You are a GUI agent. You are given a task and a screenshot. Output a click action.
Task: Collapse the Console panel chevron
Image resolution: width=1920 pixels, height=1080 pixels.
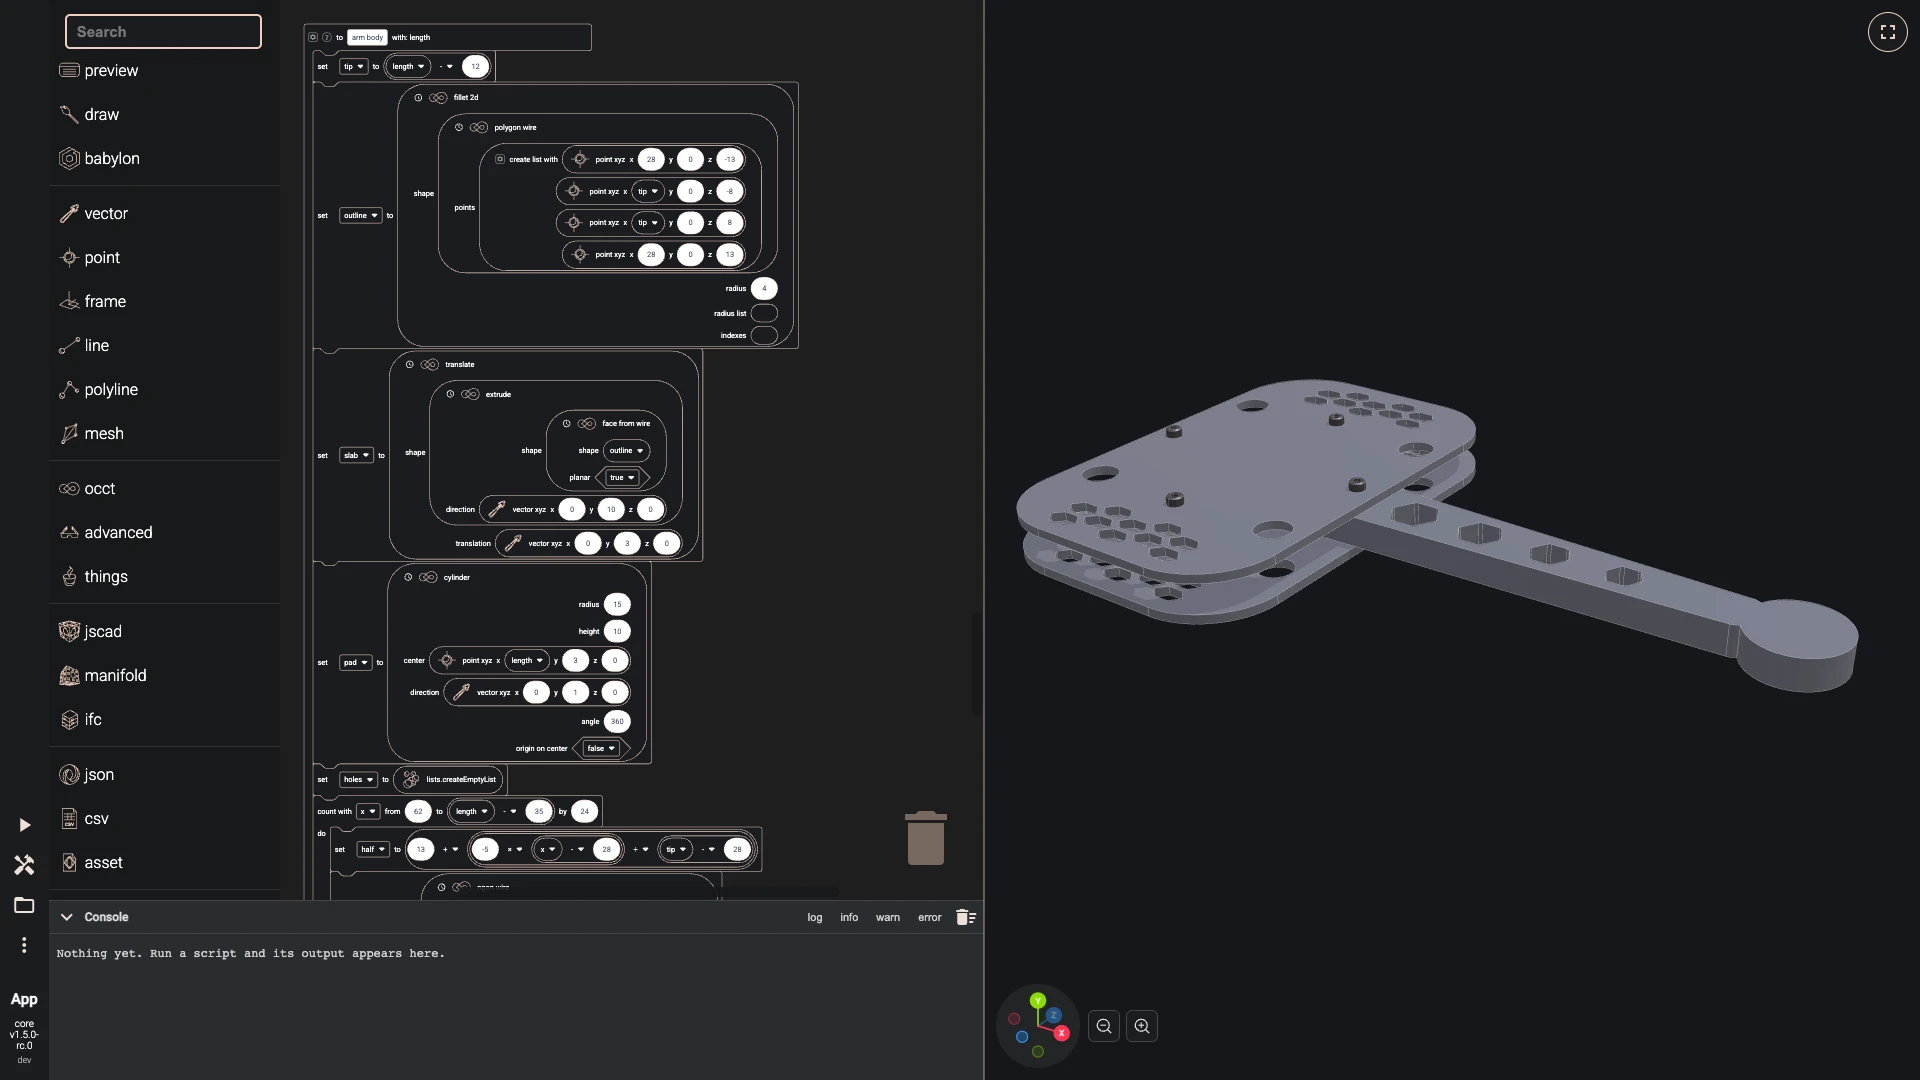pyautogui.click(x=66, y=917)
